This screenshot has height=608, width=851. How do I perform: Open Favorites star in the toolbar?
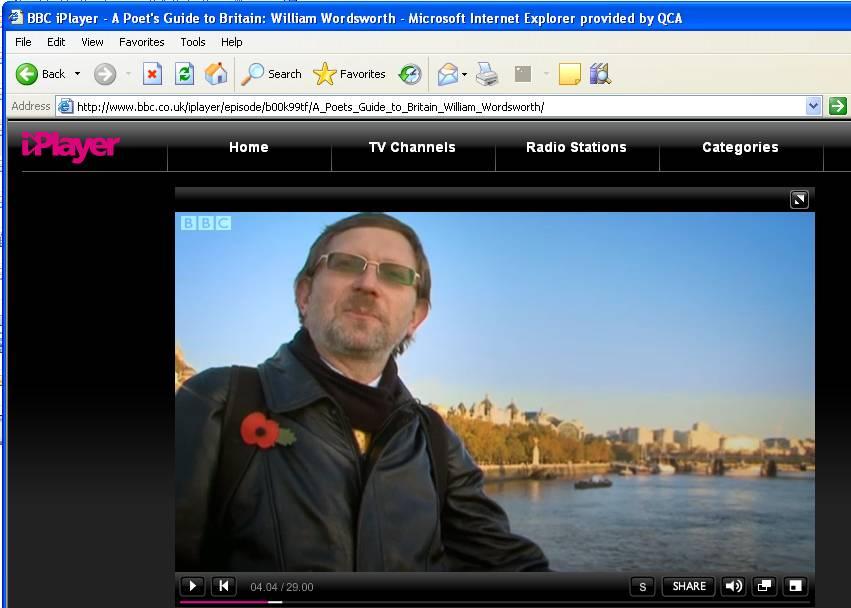(350, 74)
